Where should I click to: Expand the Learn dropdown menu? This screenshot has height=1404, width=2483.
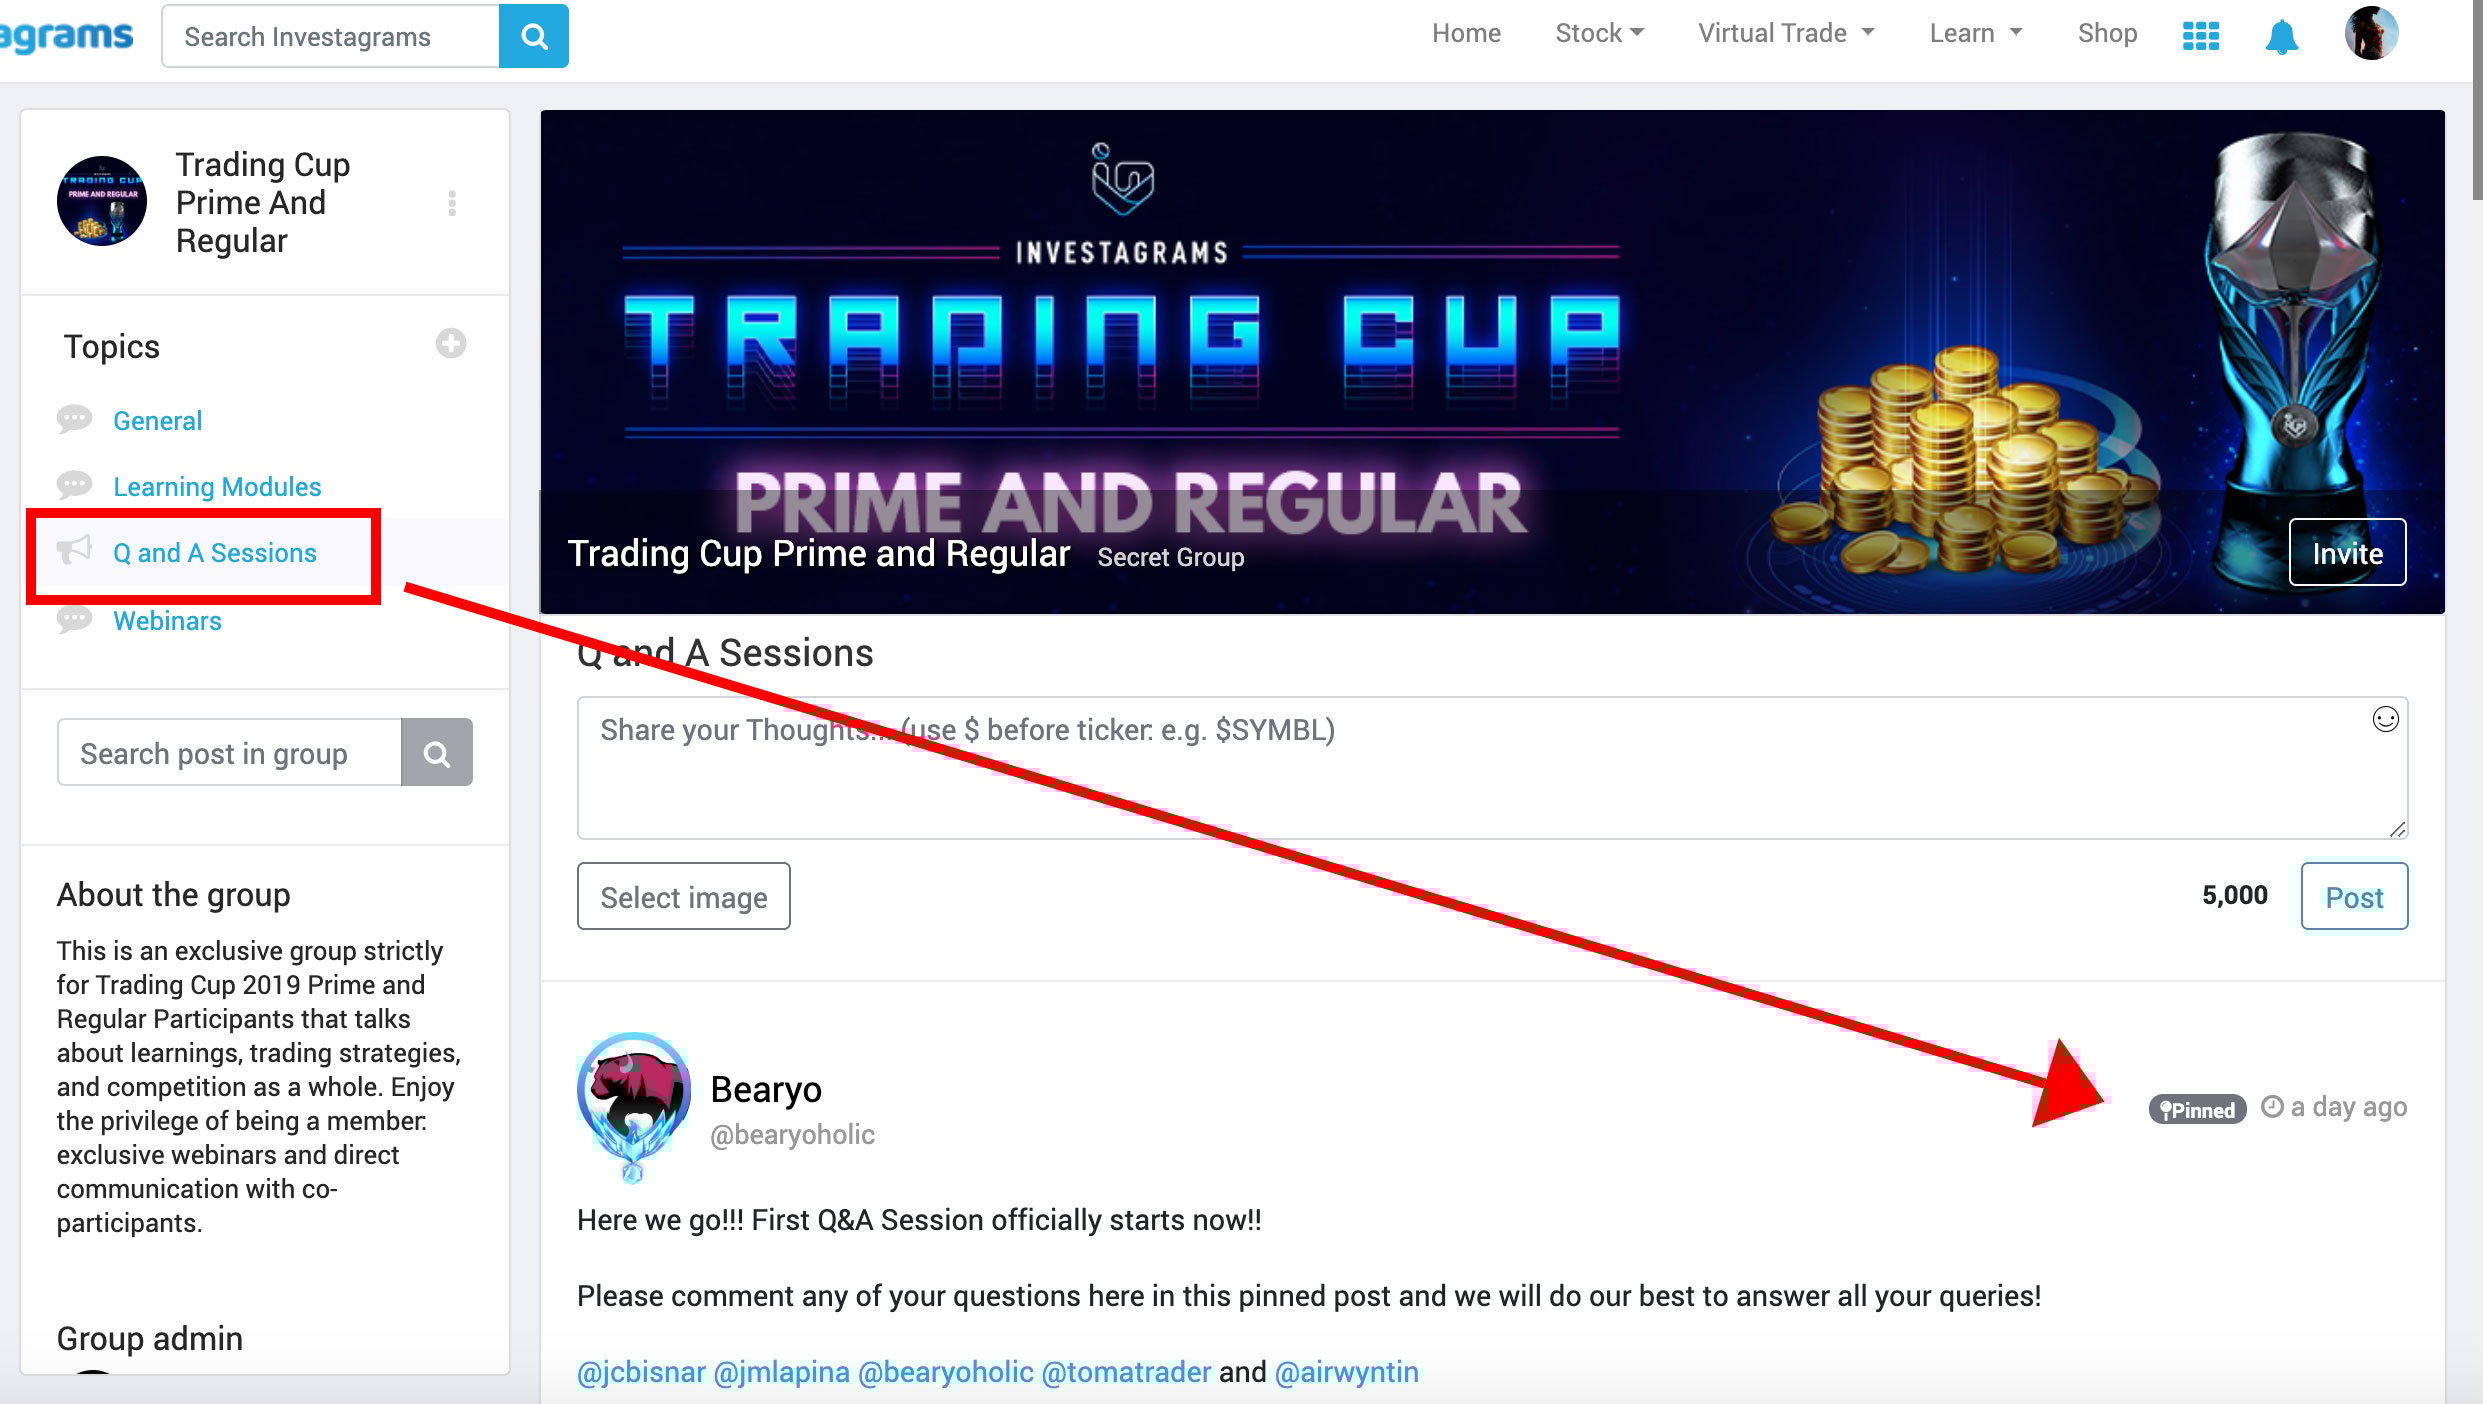1975,33
